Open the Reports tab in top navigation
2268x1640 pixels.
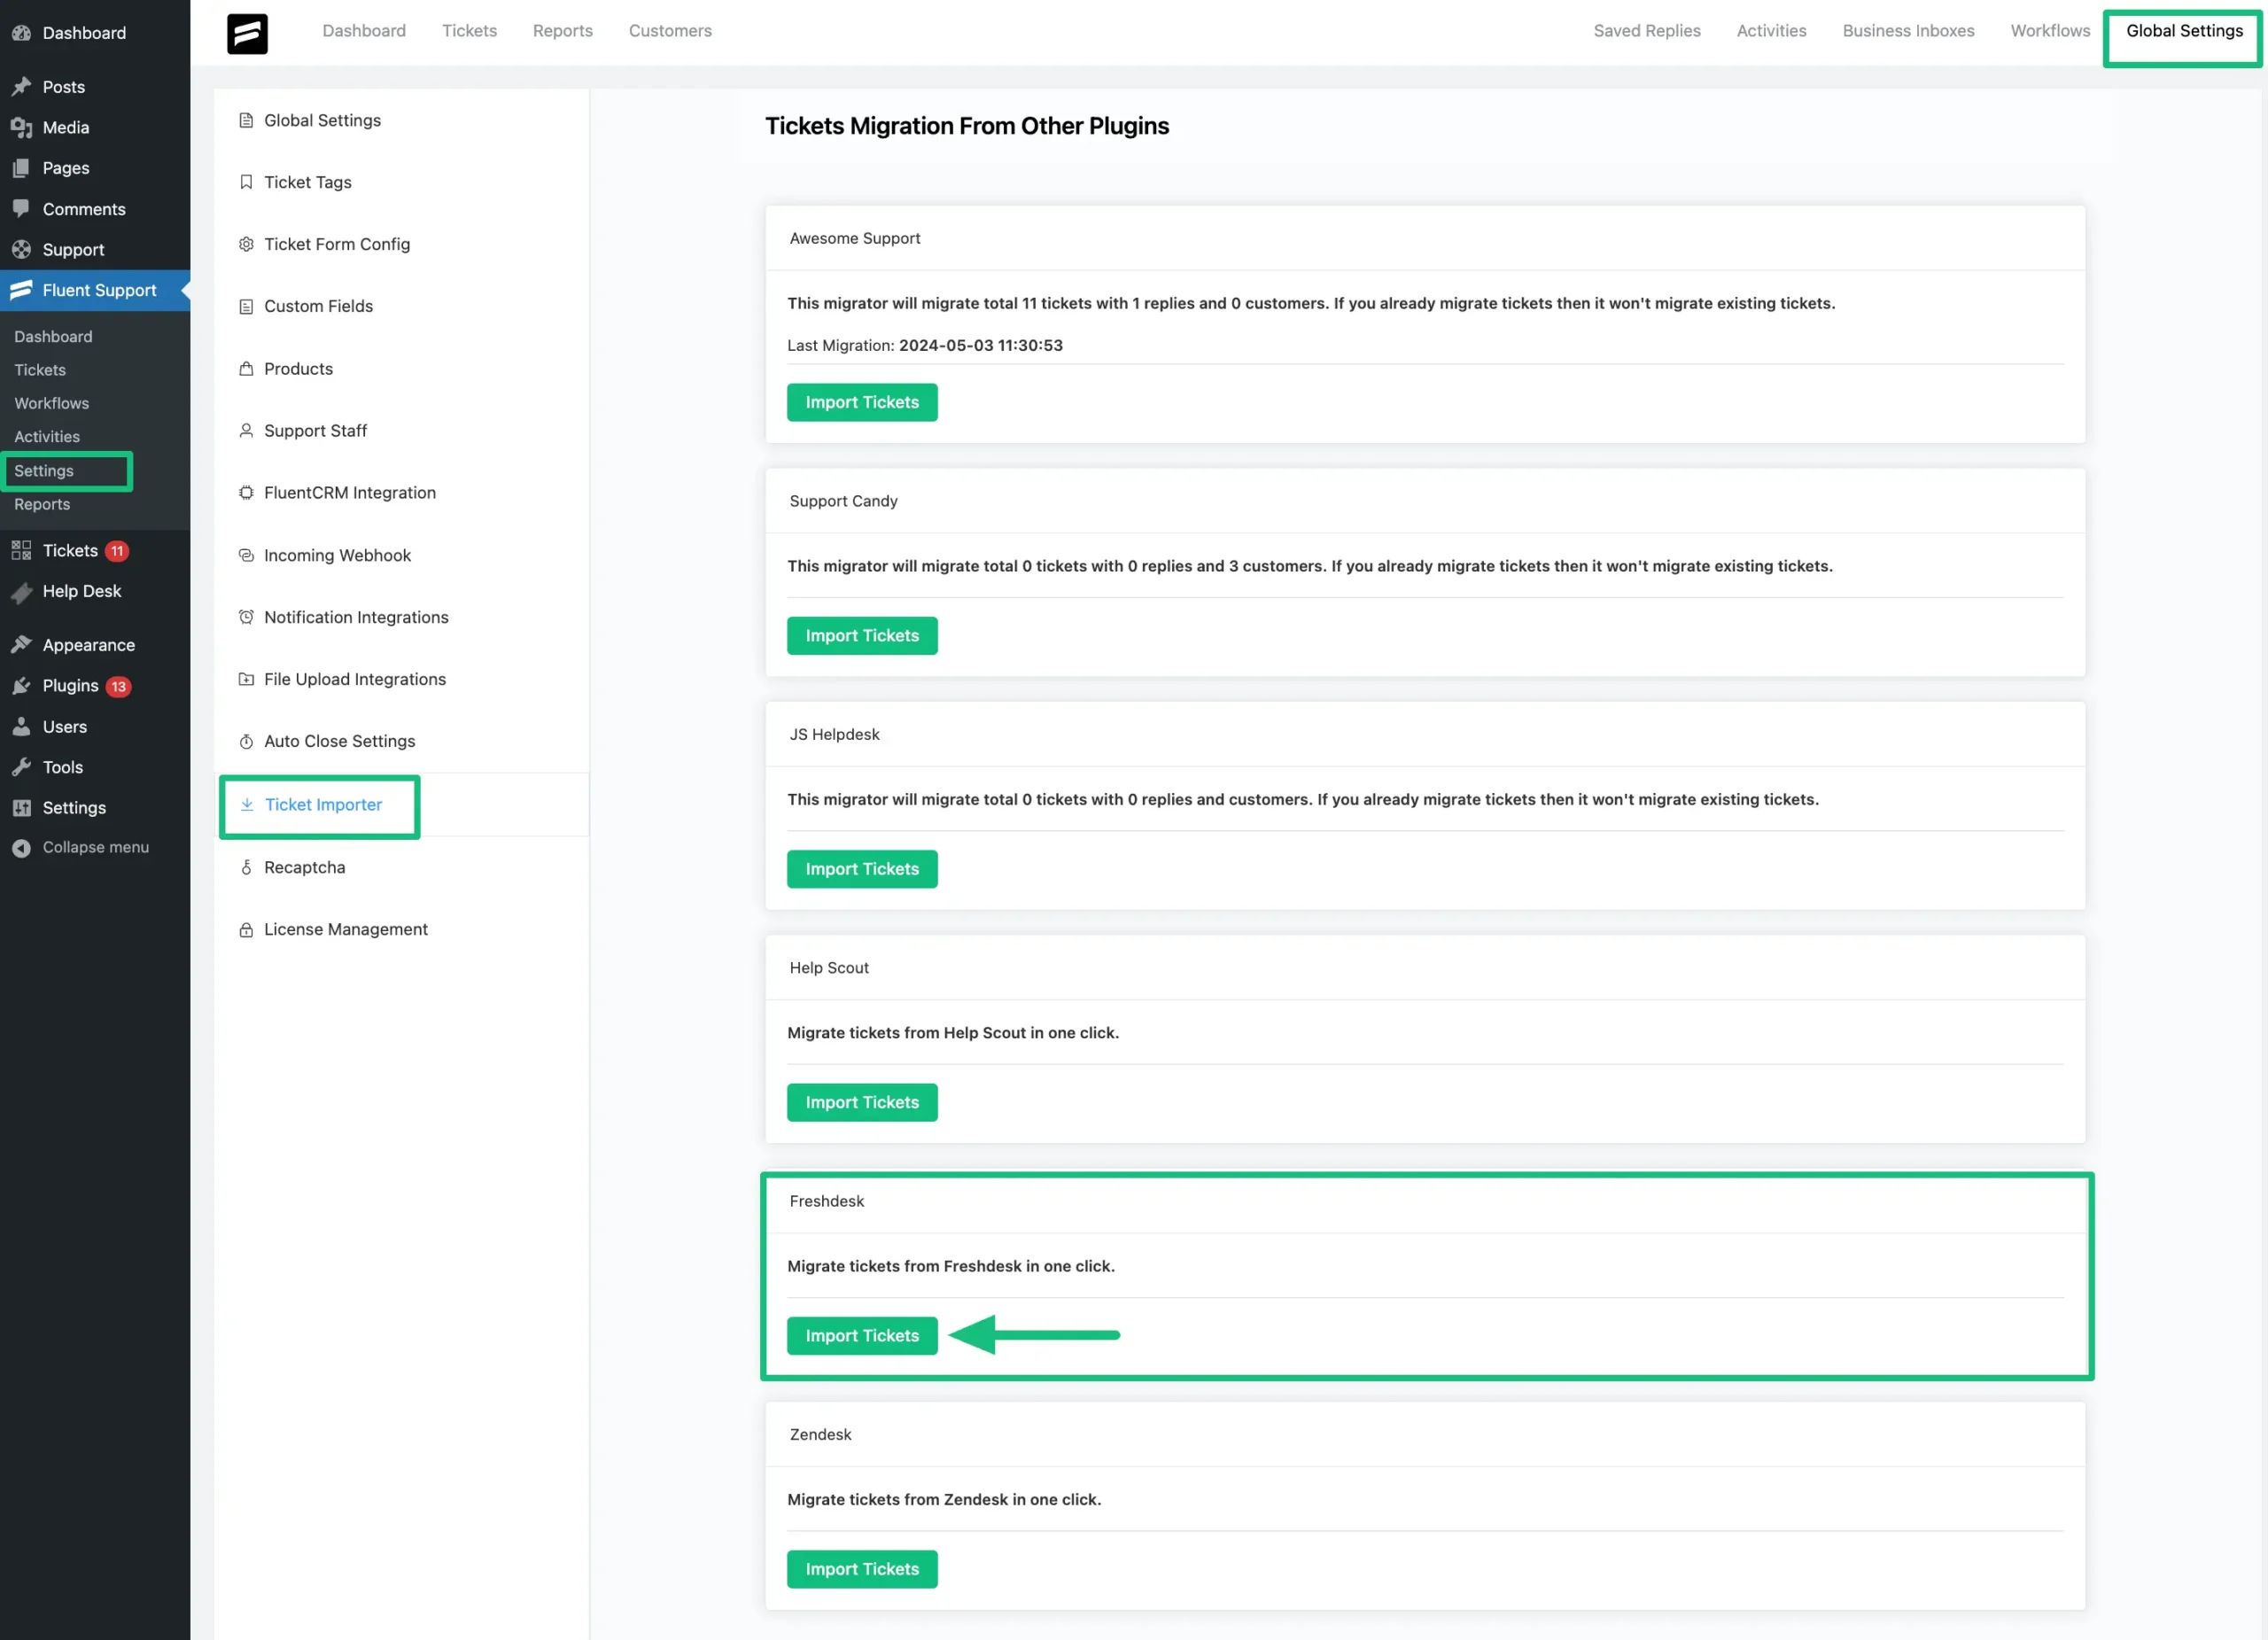tap(563, 31)
